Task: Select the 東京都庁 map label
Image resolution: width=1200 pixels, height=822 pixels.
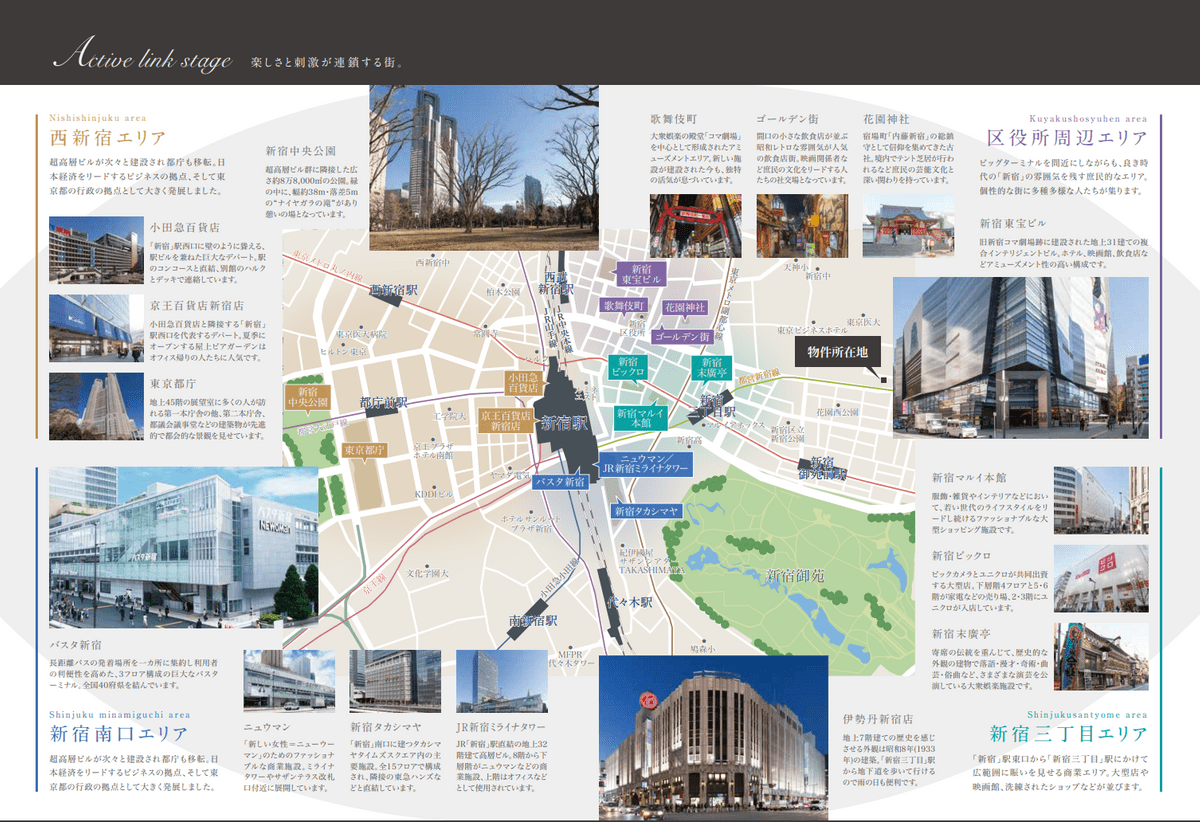Action: [365, 451]
